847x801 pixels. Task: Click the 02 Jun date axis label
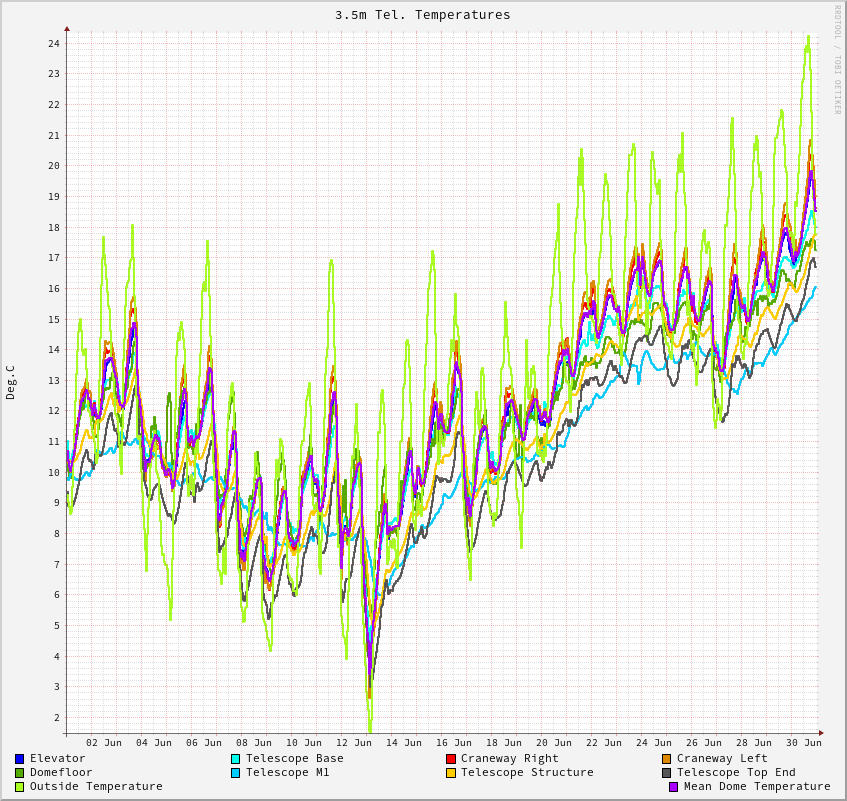(104, 743)
